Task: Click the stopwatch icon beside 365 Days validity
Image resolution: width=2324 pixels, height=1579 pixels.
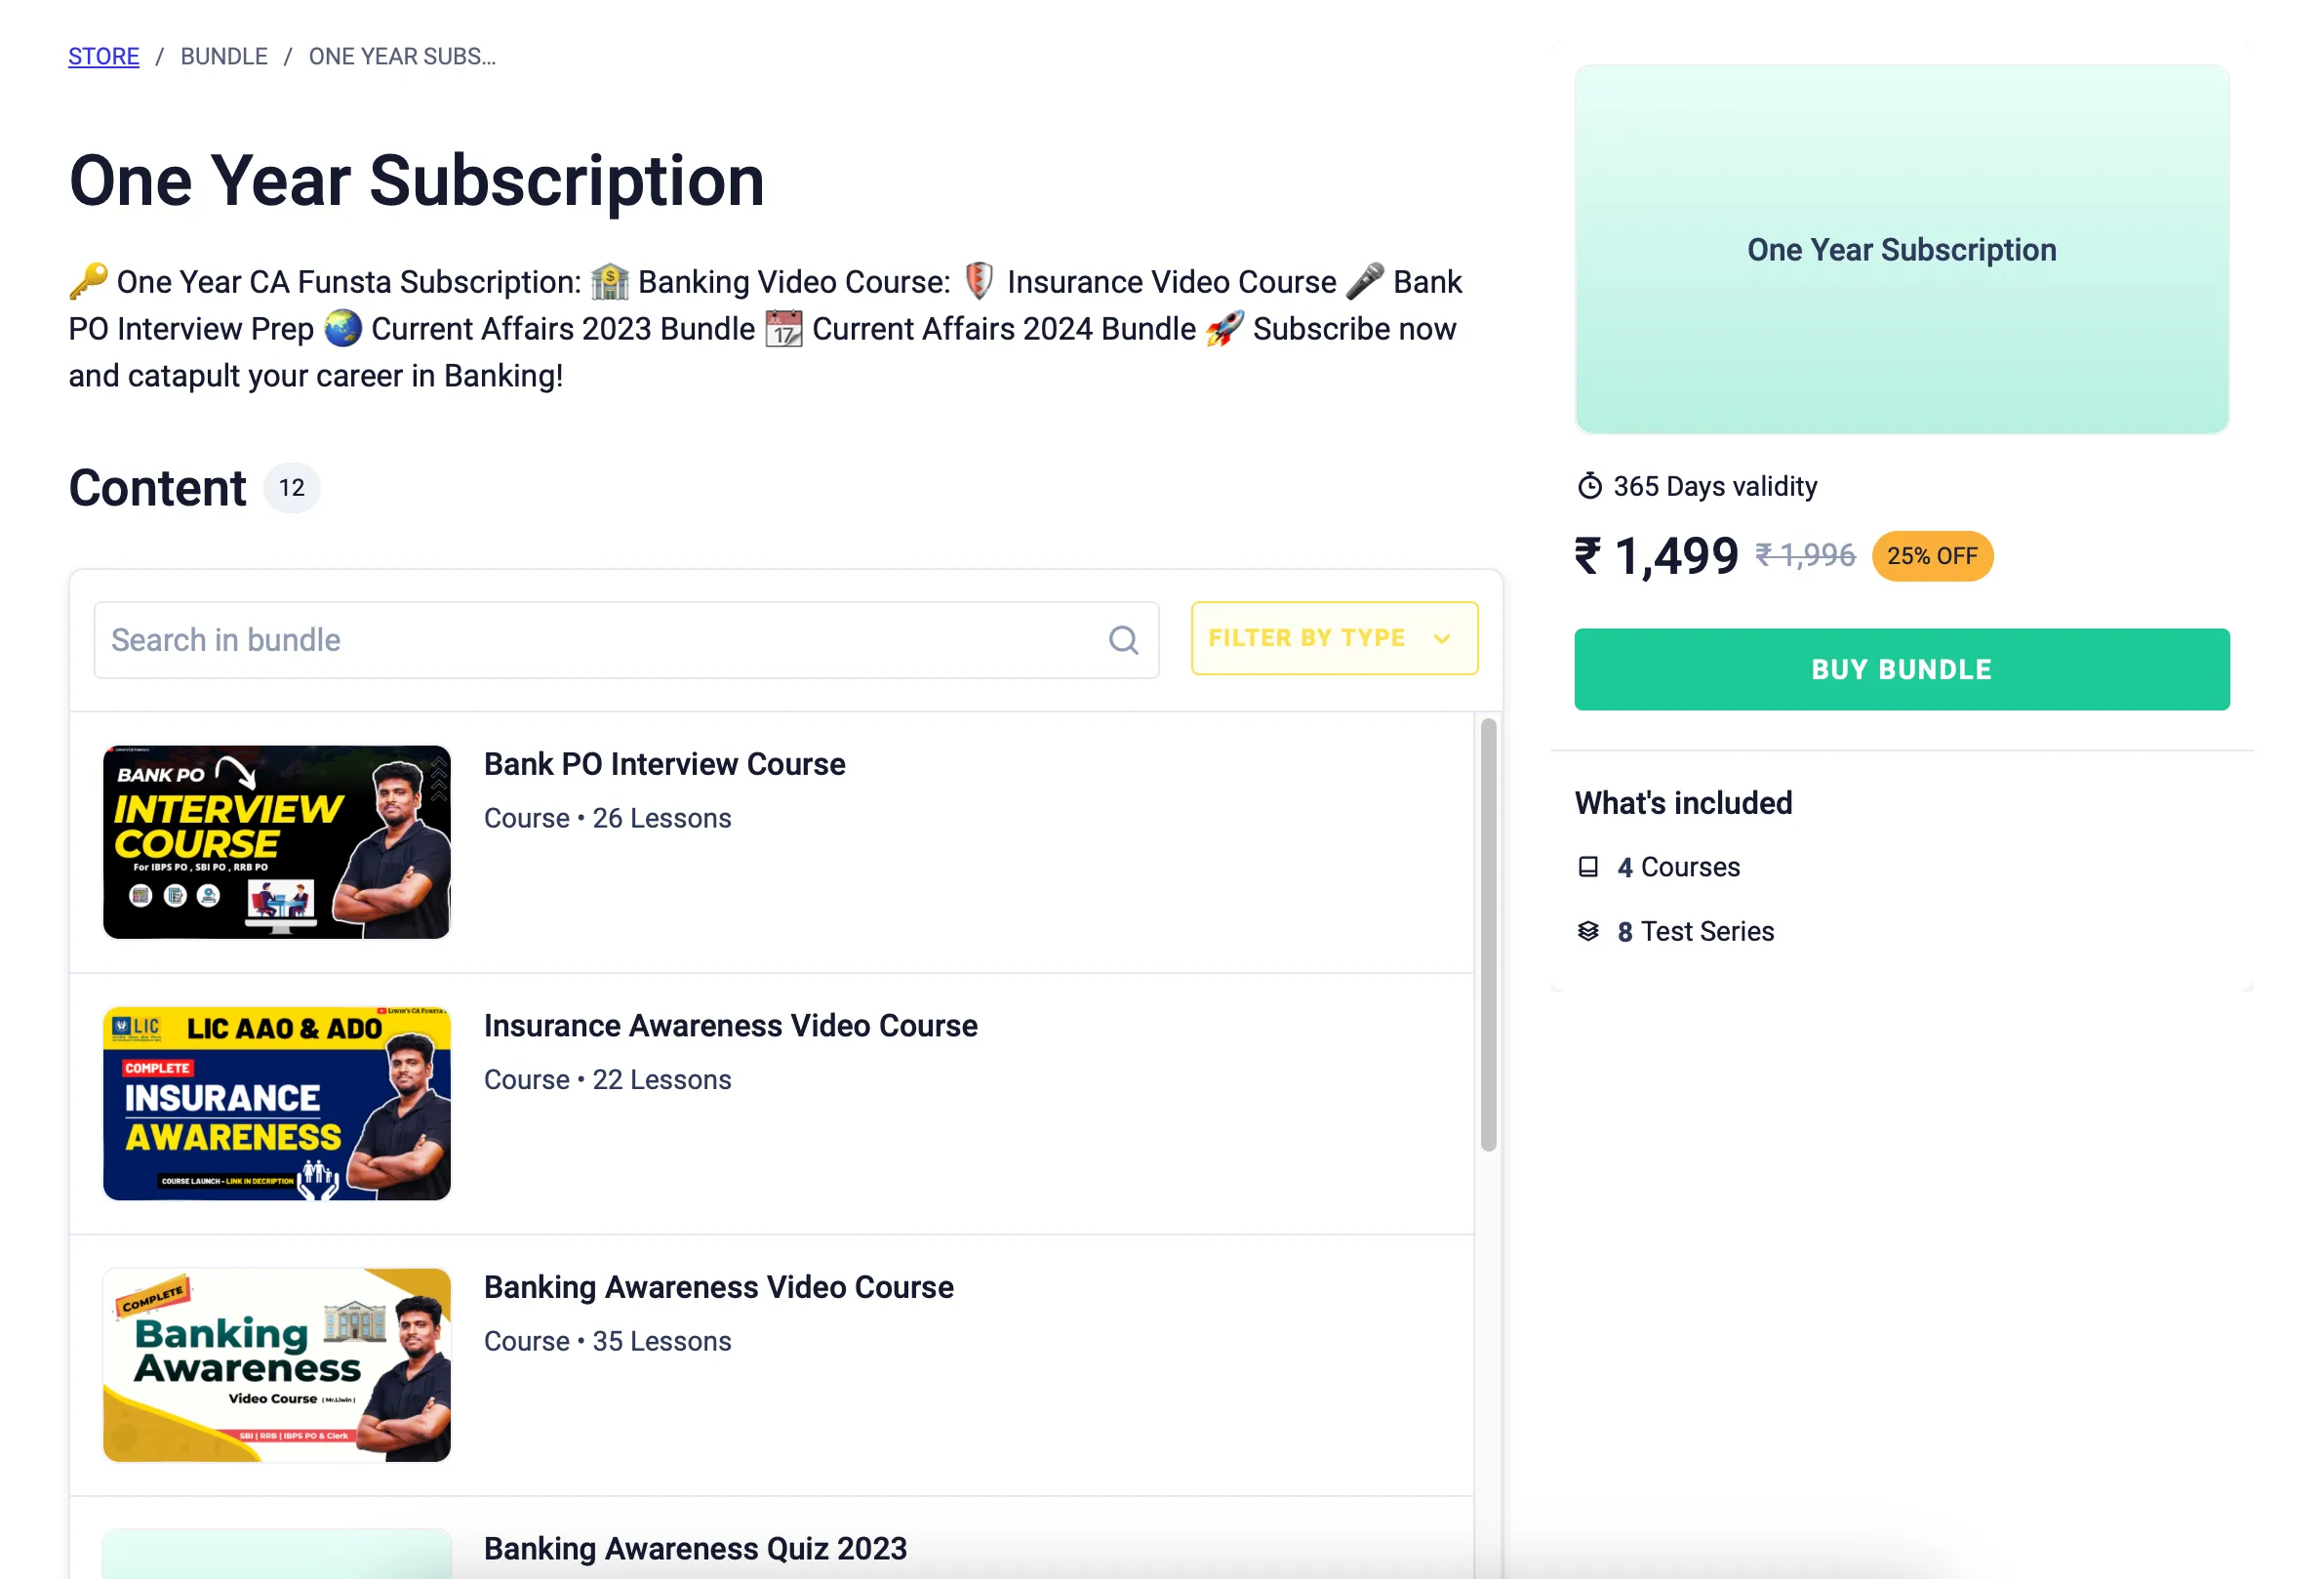Action: 1589,487
